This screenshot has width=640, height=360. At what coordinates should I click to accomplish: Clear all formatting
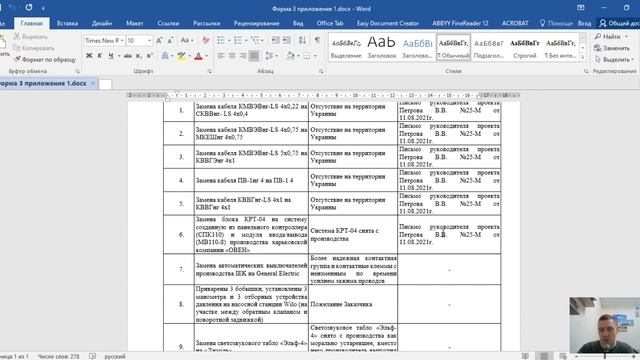tap(206, 40)
